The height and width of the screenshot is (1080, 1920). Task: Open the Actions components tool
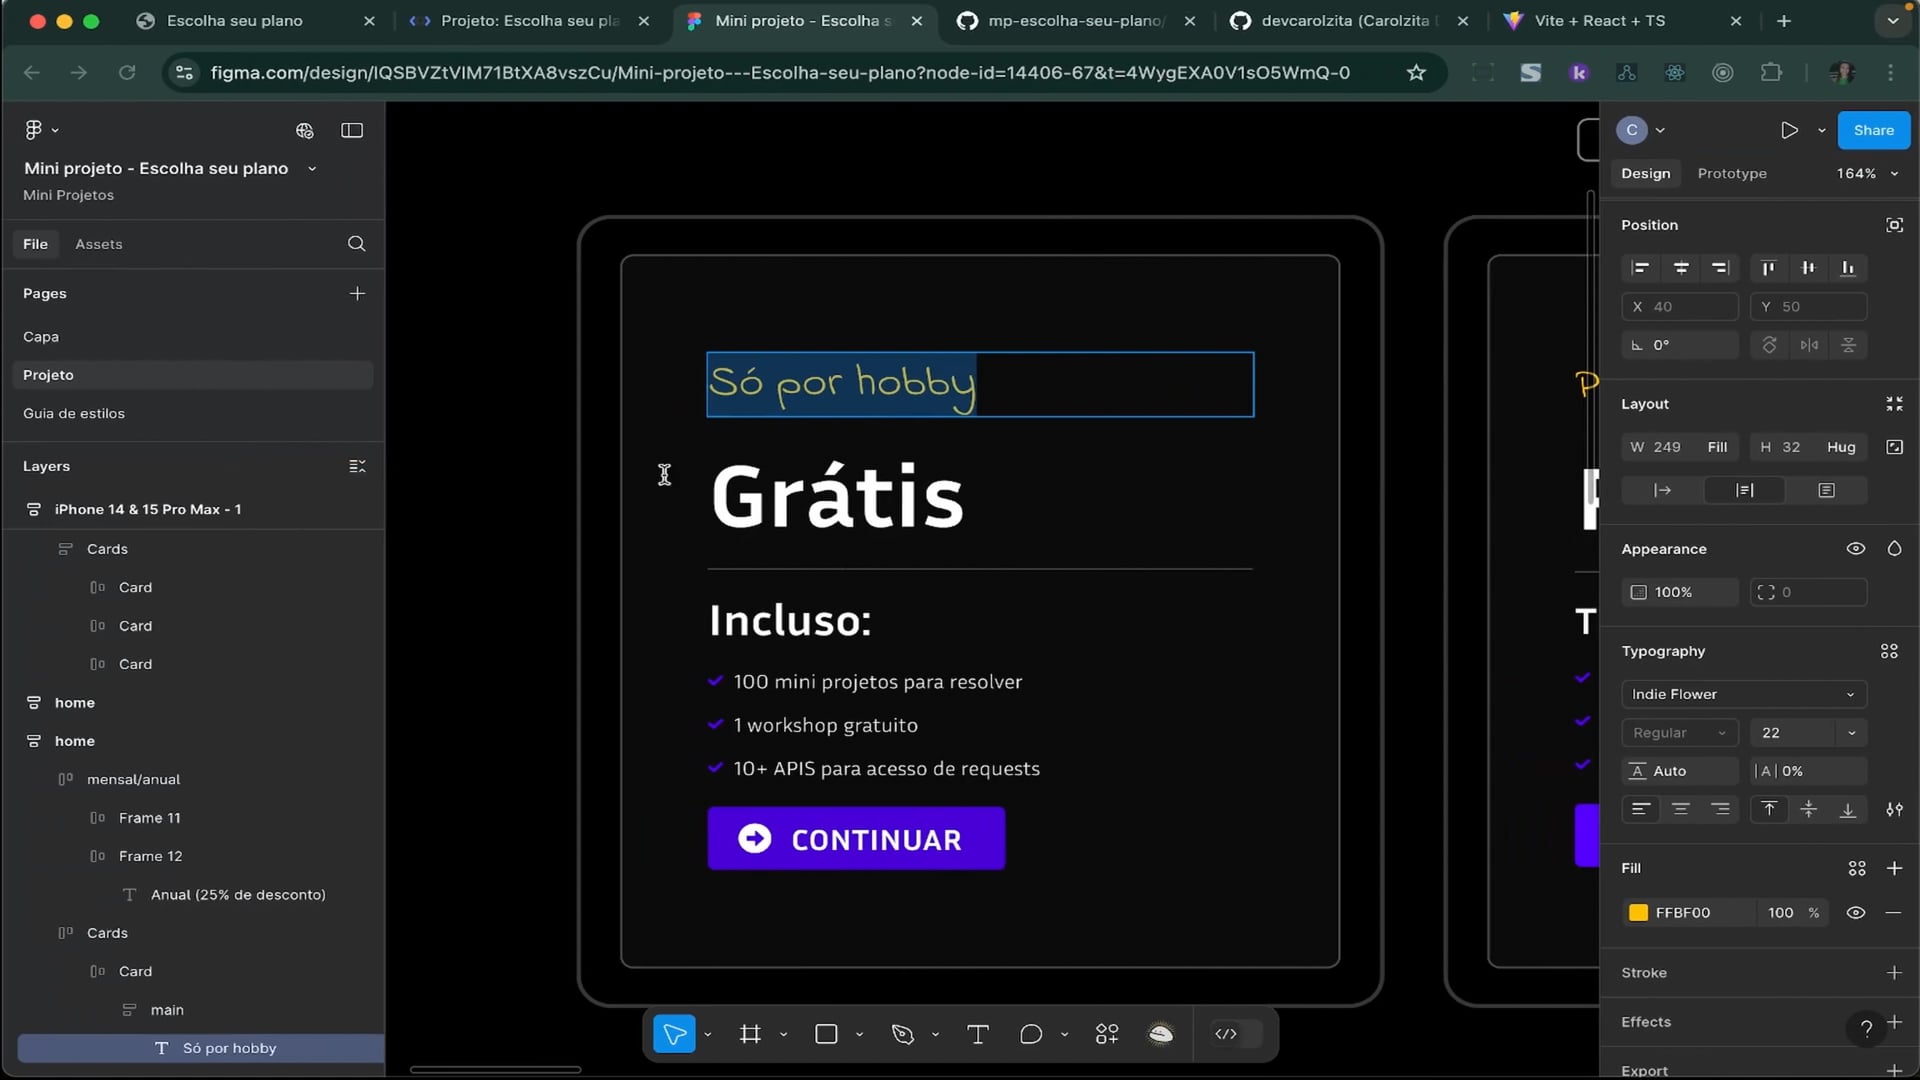[1107, 1034]
